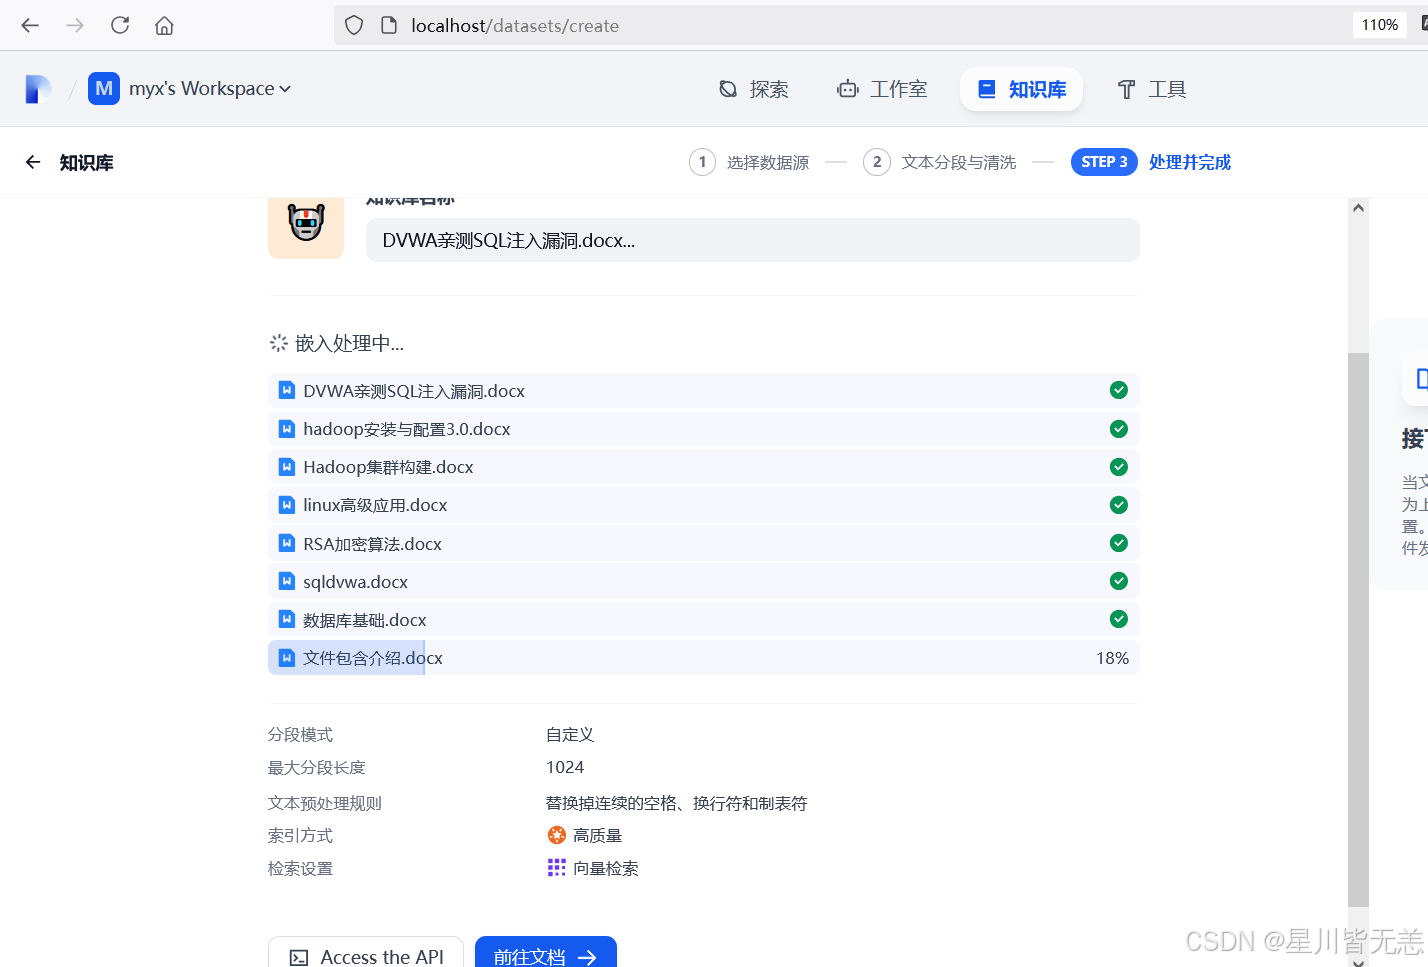Image resolution: width=1428 pixels, height=967 pixels.
Task: Click the 向量检索 retrieval icon
Action: click(x=557, y=867)
